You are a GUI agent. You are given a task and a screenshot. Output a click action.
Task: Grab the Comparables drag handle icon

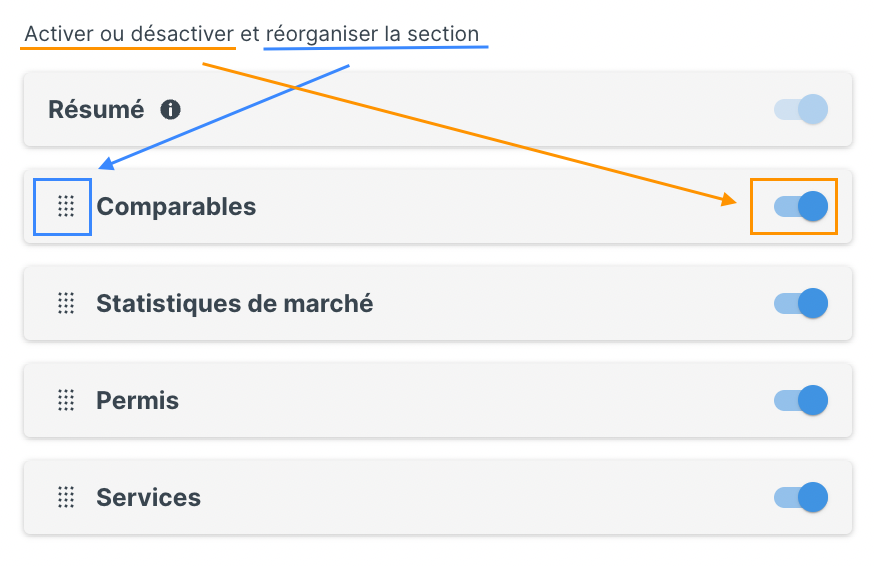click(66, 206)
